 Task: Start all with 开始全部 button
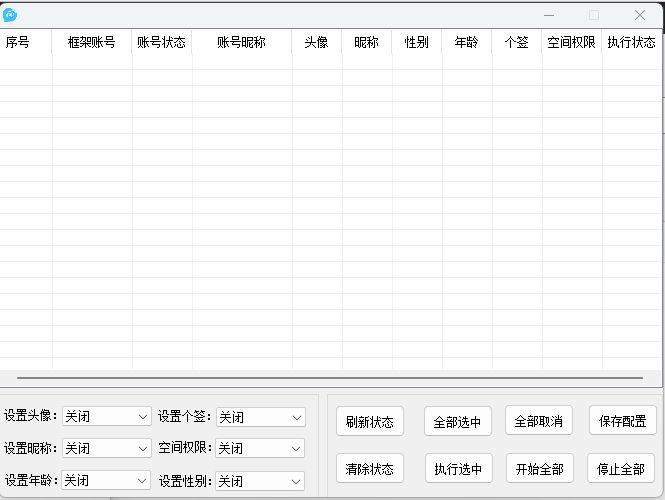[x=539, y=468]
